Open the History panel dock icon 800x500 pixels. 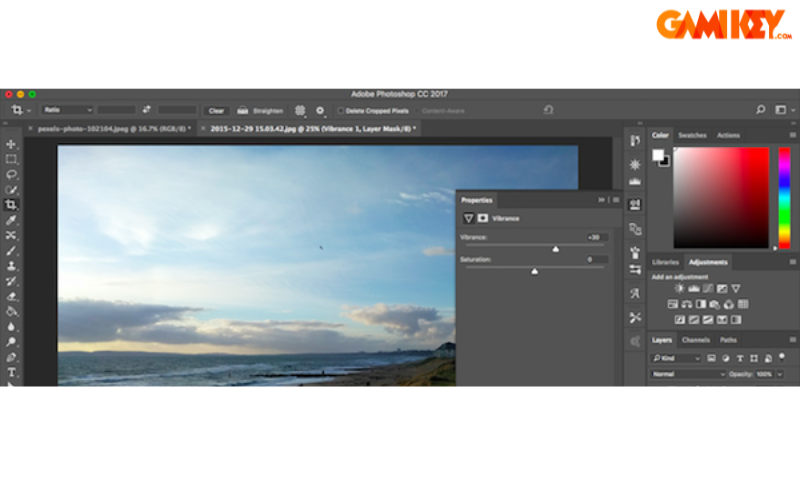[x=635, y=140]
